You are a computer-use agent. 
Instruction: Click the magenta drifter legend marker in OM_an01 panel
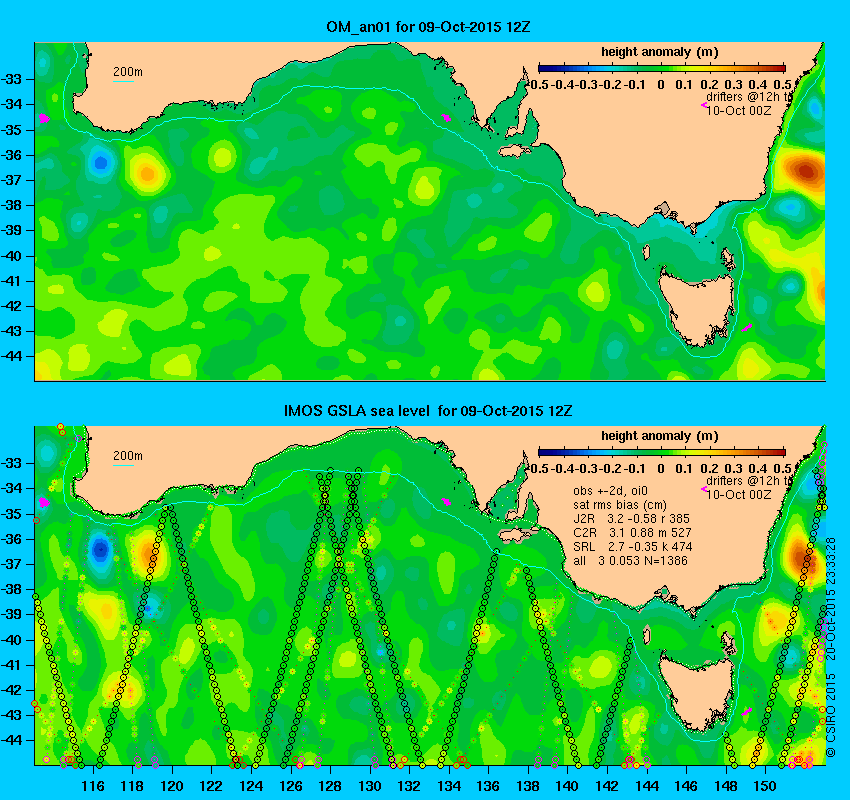[704, 105]
